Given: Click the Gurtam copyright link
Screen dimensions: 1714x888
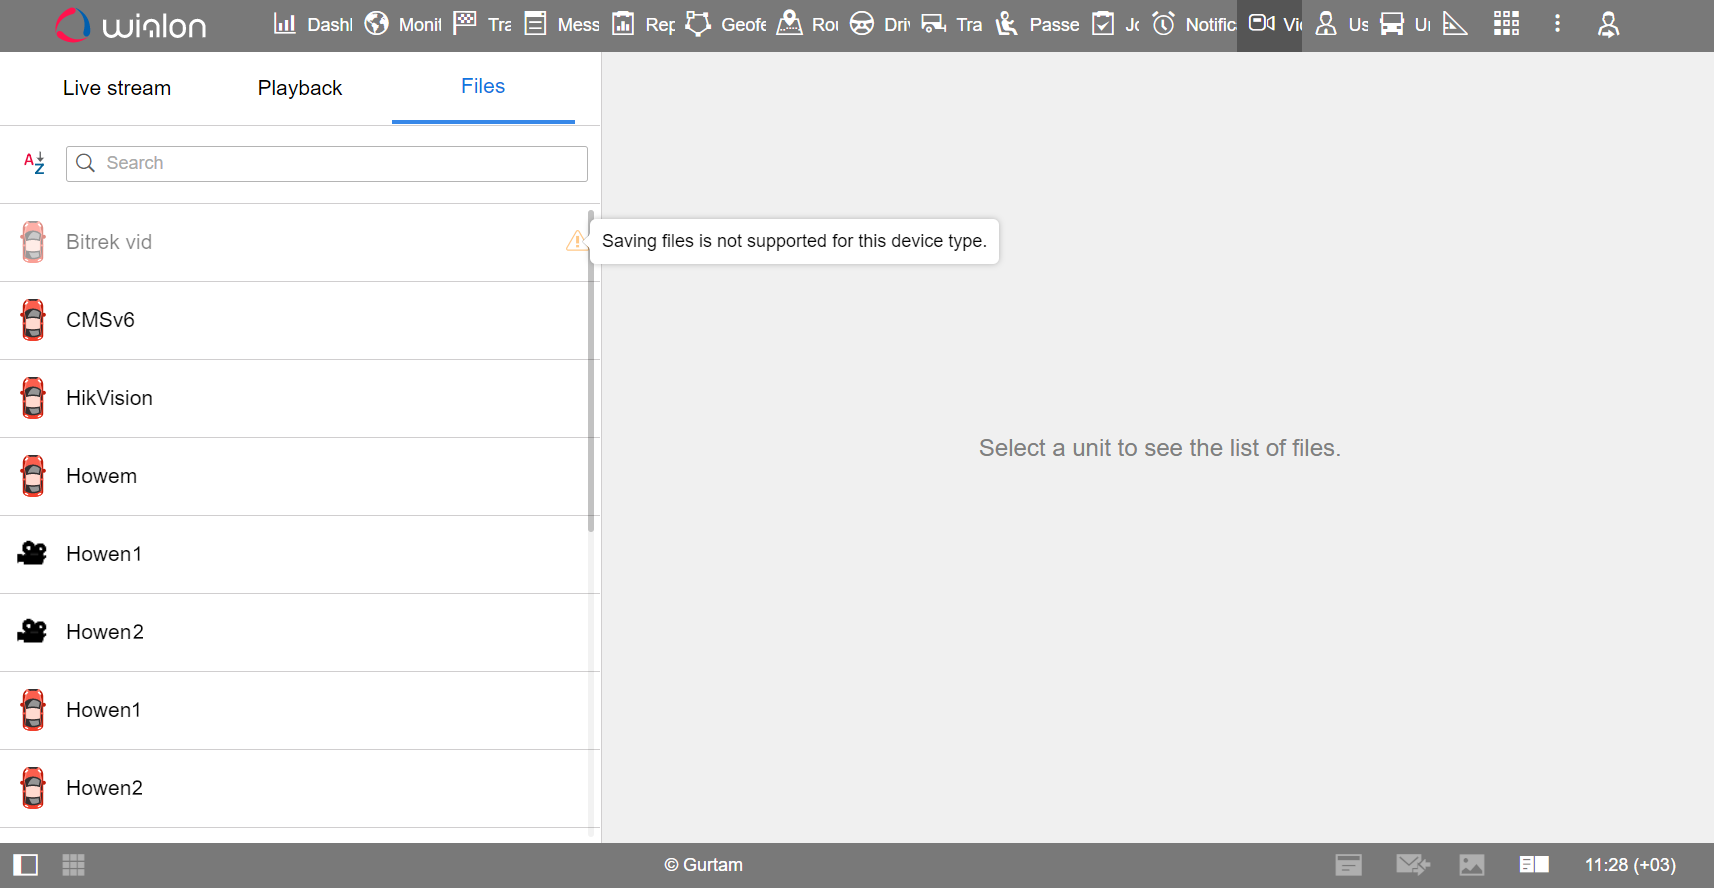Looking at the screenshot, I should 704,865.
